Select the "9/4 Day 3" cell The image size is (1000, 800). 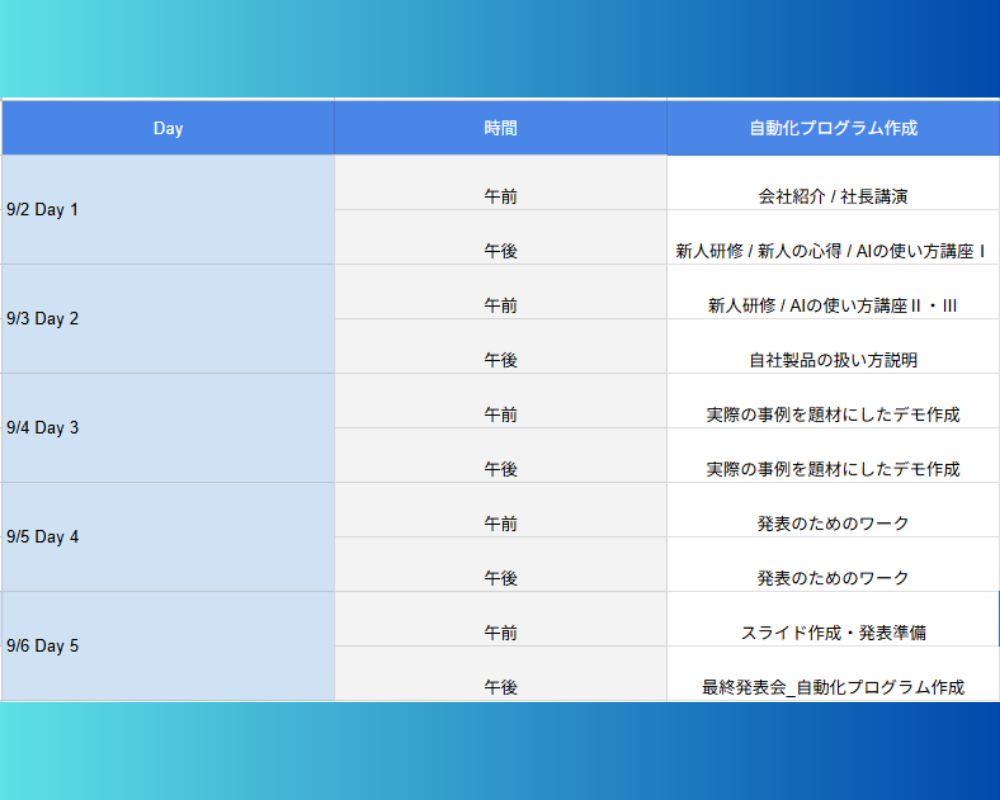pyautogui.click(x=168, y=427)
